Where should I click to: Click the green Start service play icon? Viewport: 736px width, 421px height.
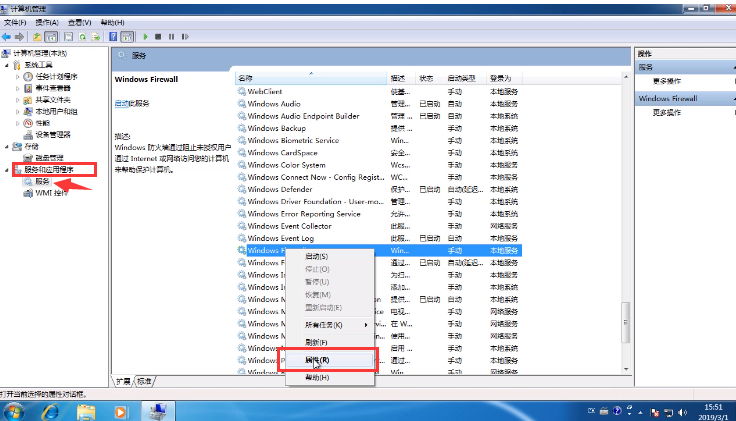click(146, 37)
